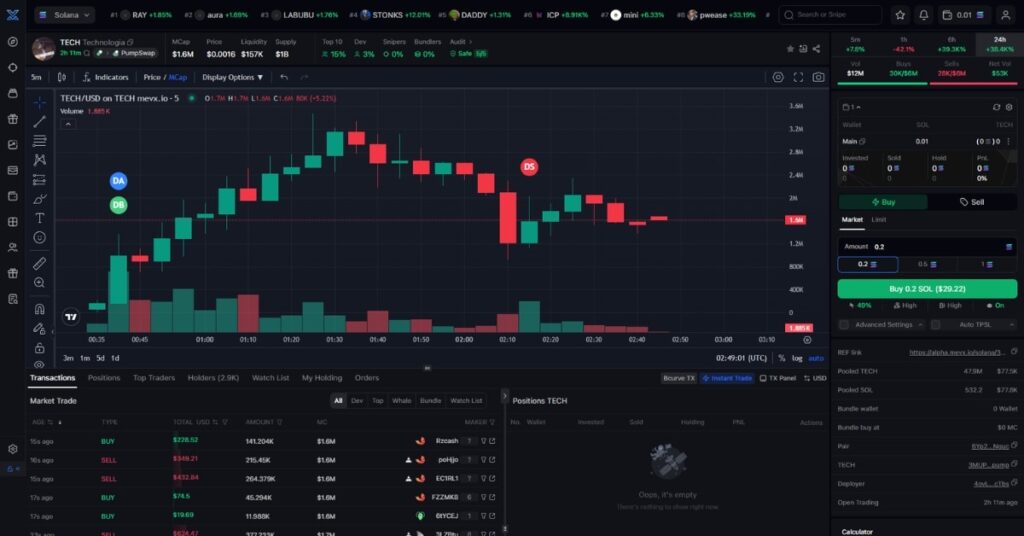Switch to the Top Traders tab
The image size is (1024, 536).
click(153, 378)
